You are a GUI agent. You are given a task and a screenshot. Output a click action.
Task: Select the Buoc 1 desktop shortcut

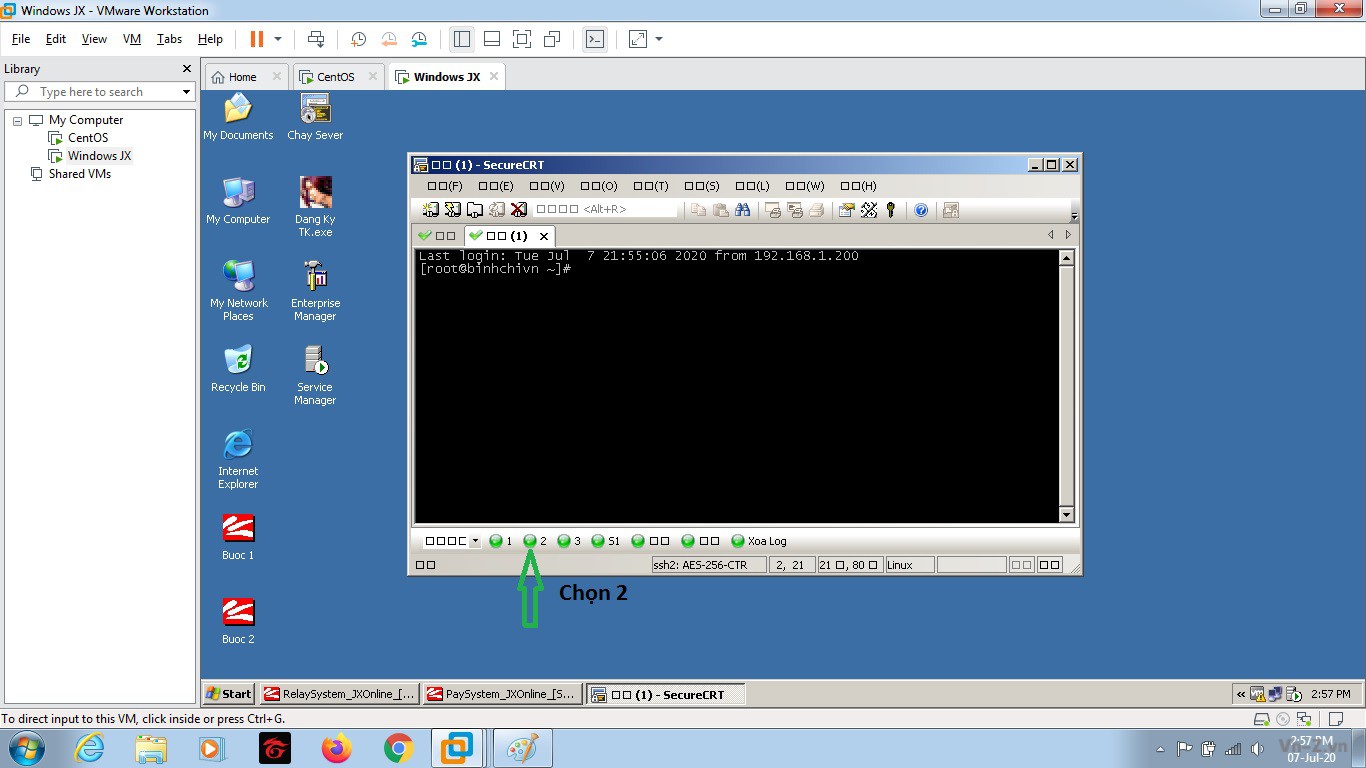pyautogui.click(x=238, y=537)
